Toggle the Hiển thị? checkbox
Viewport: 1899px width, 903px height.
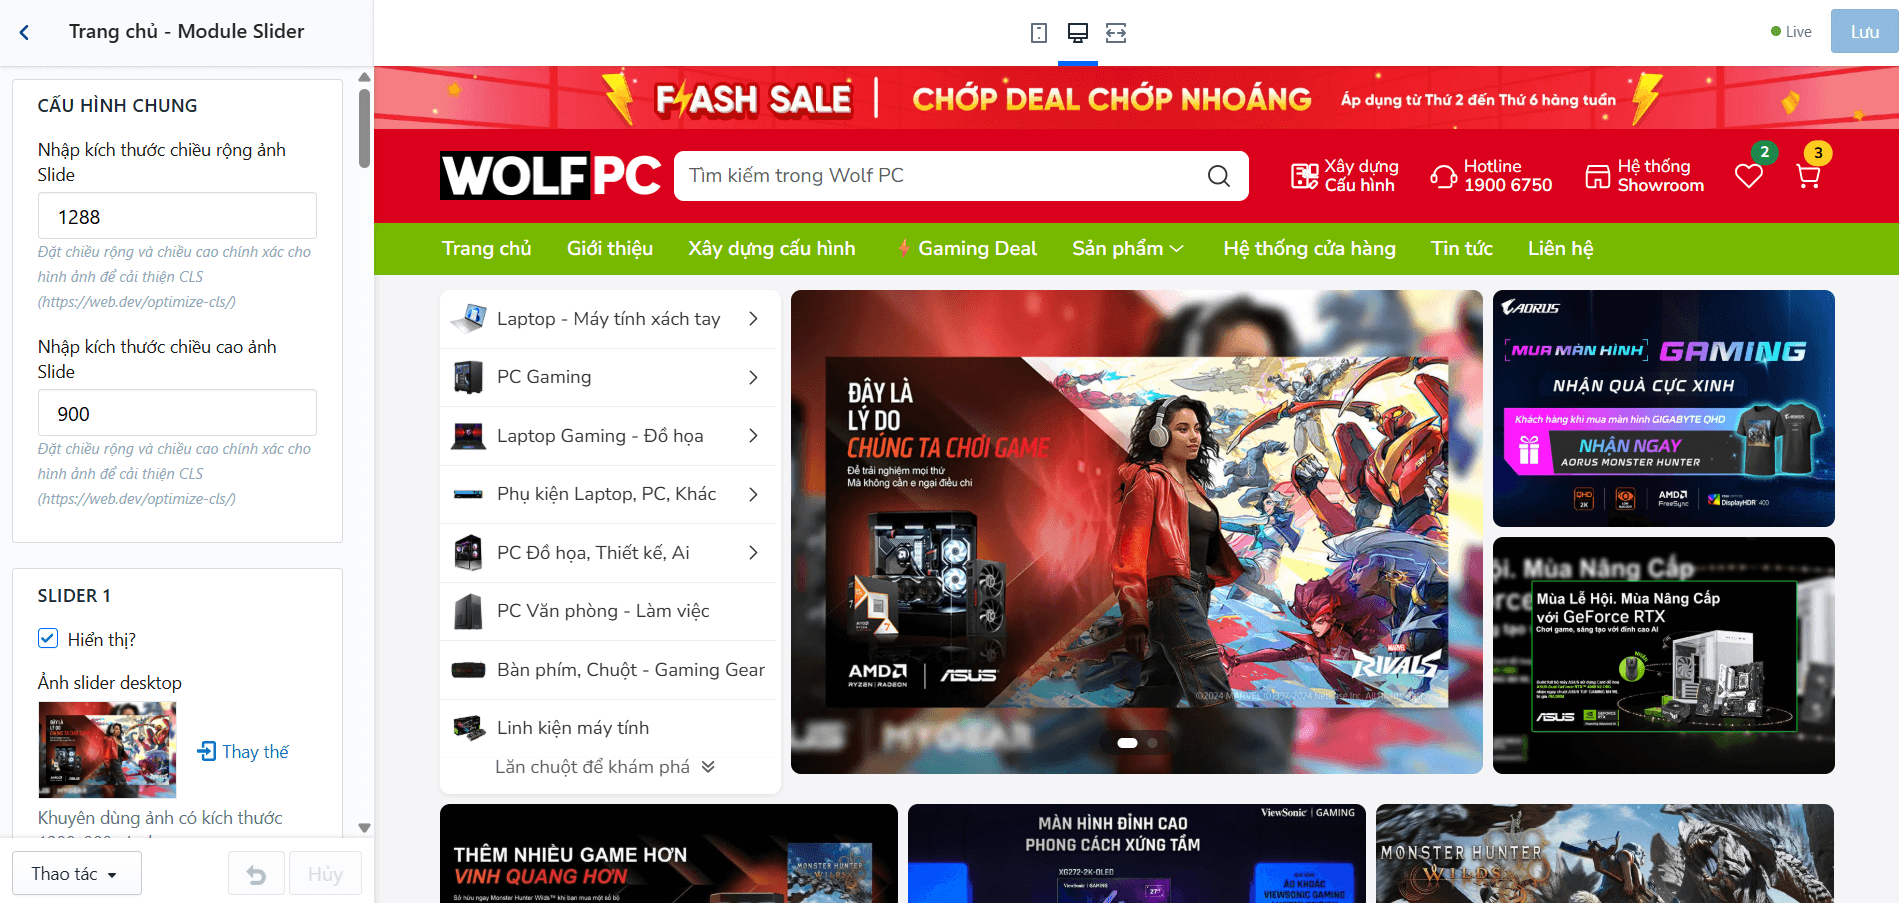point(48,638)
